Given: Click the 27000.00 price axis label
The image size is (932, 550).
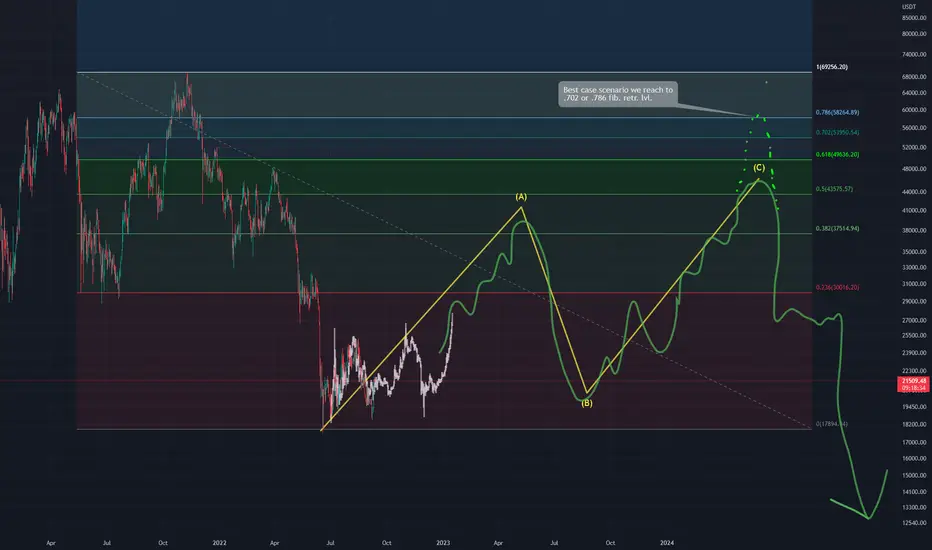Looking at the screenshot, I should [914, 320].
